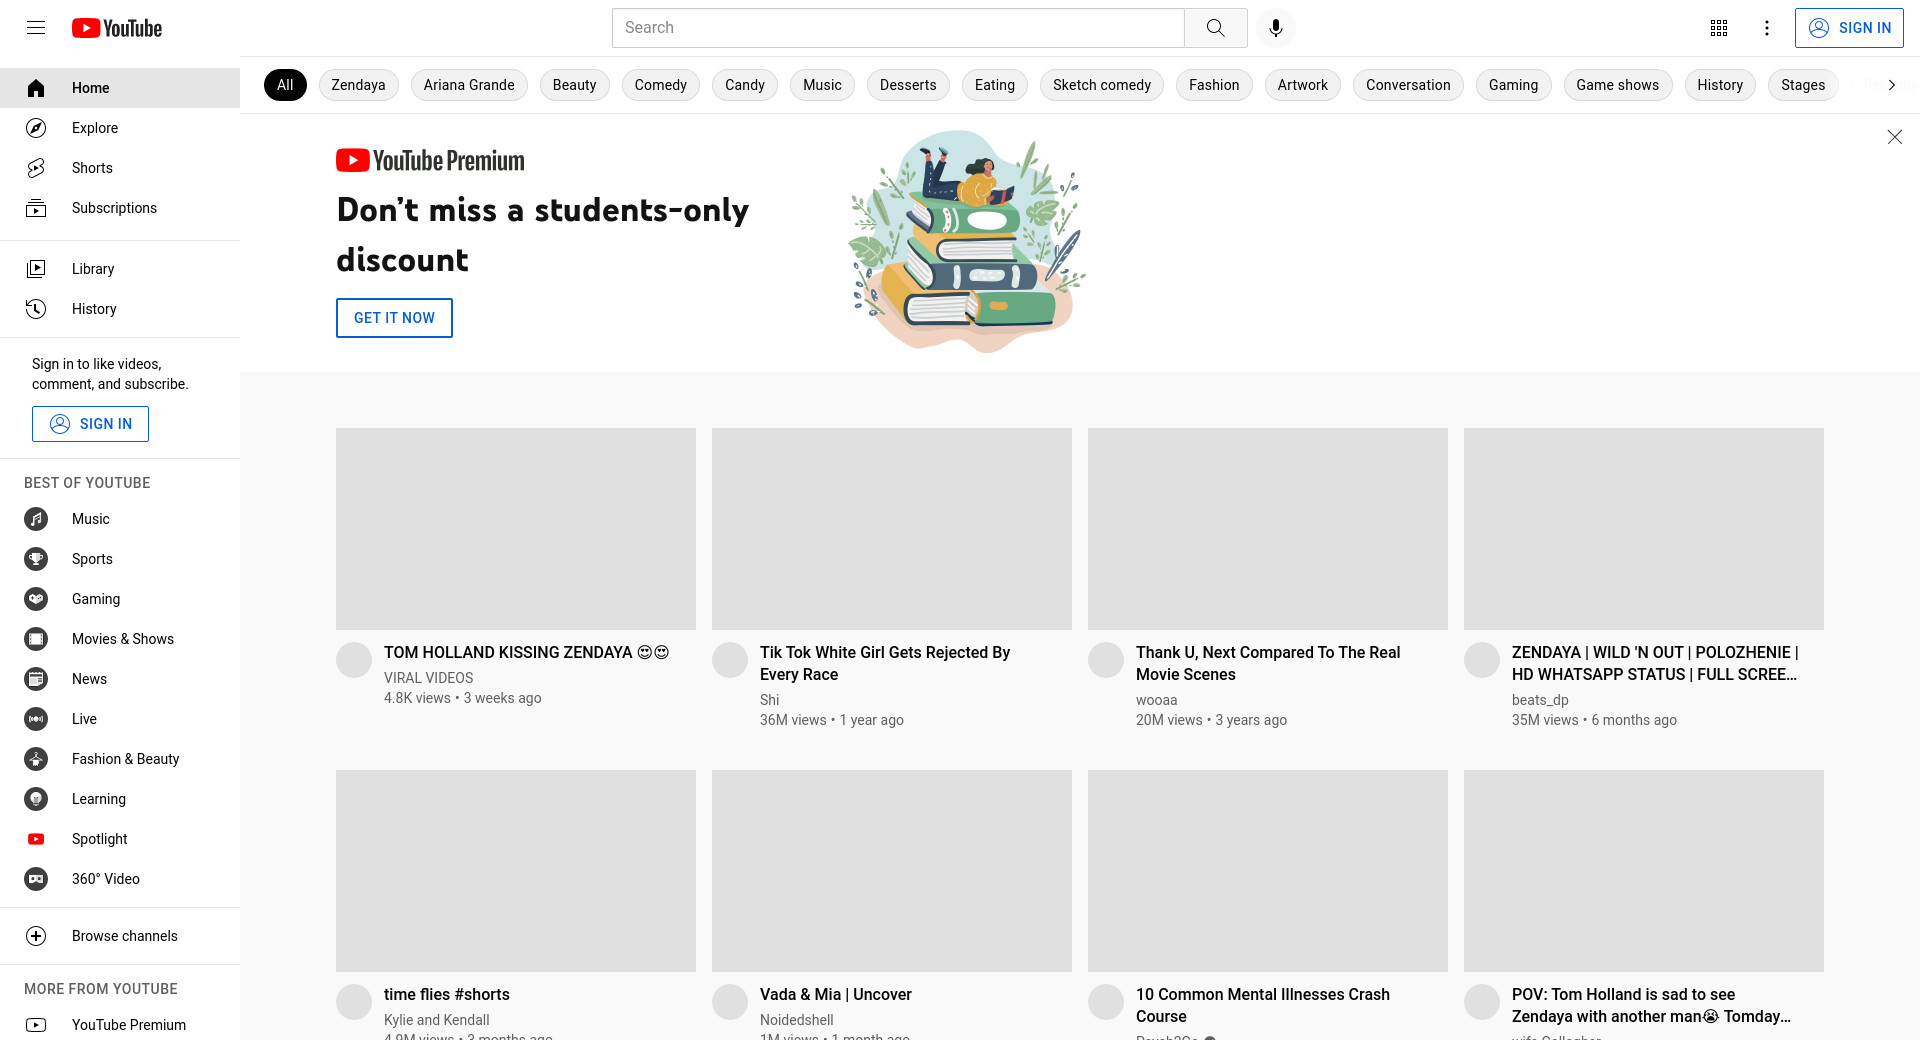Select the Game shows chip
Viewport: 1920px width, 1040px height.
[x=1618, y=85]
